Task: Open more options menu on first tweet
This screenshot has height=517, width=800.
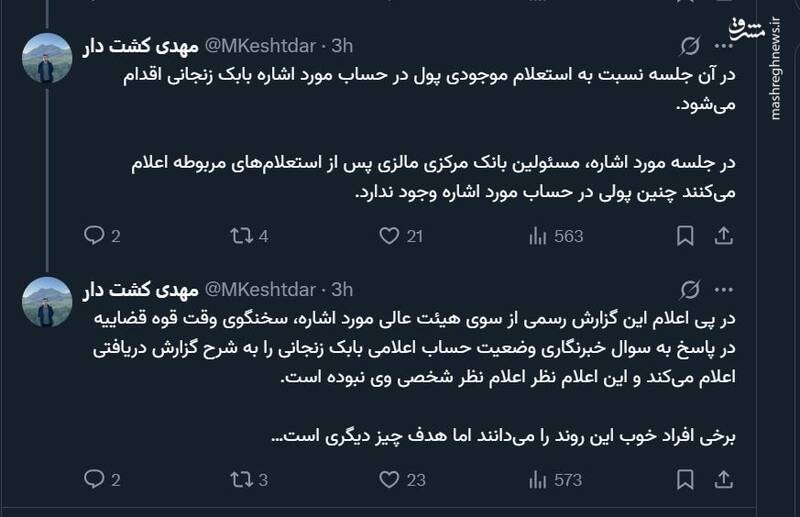Action: tap(723, 46)
